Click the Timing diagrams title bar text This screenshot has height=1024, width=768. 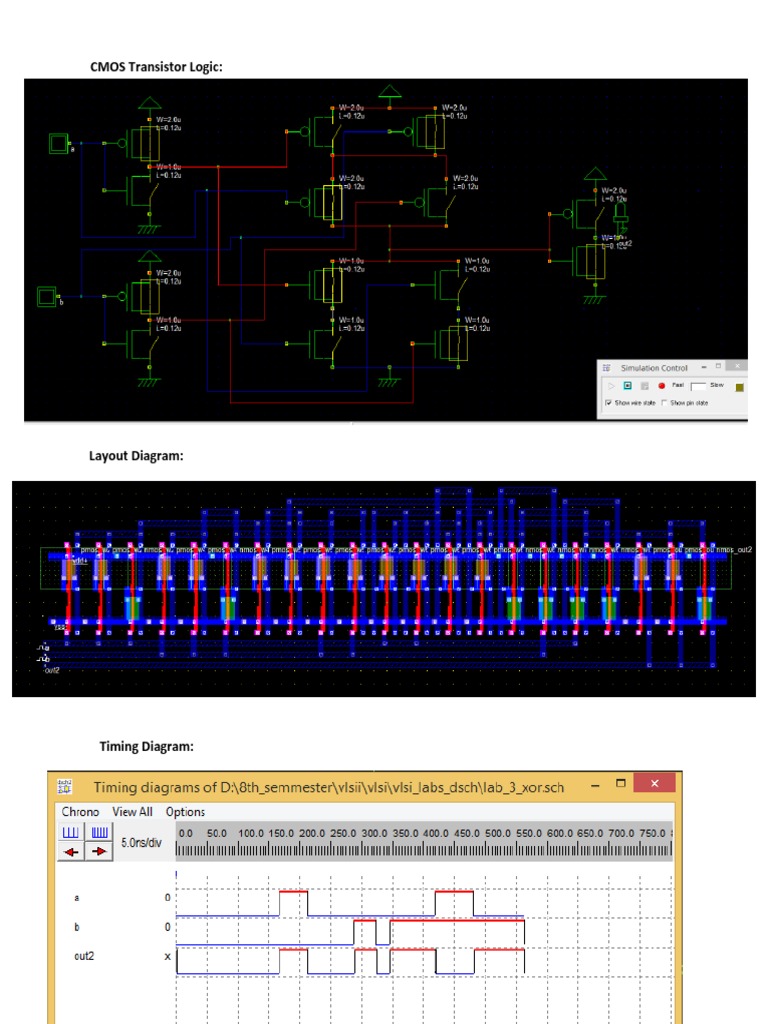pos(328,787)
